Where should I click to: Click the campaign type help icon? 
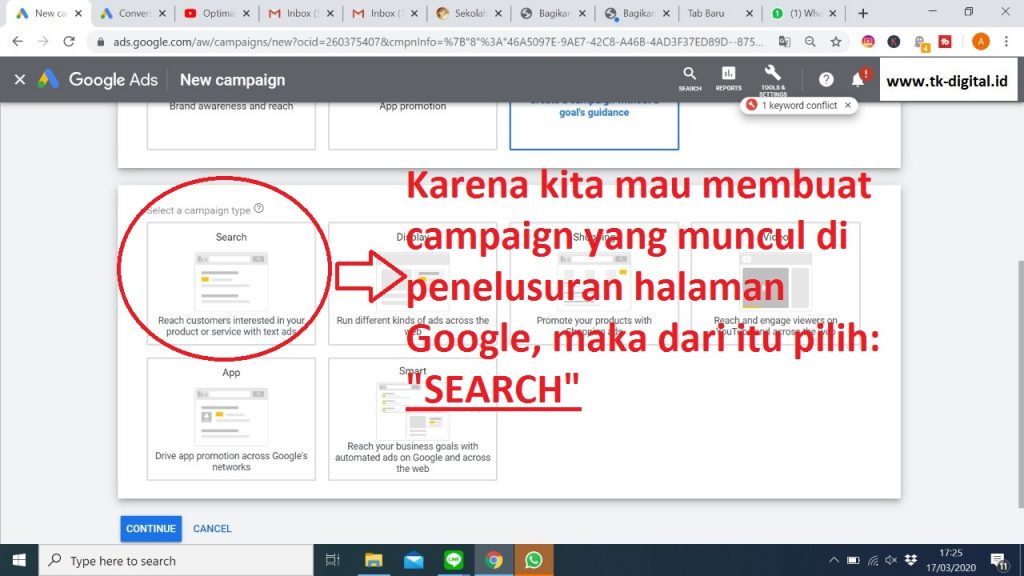(259, 209)
